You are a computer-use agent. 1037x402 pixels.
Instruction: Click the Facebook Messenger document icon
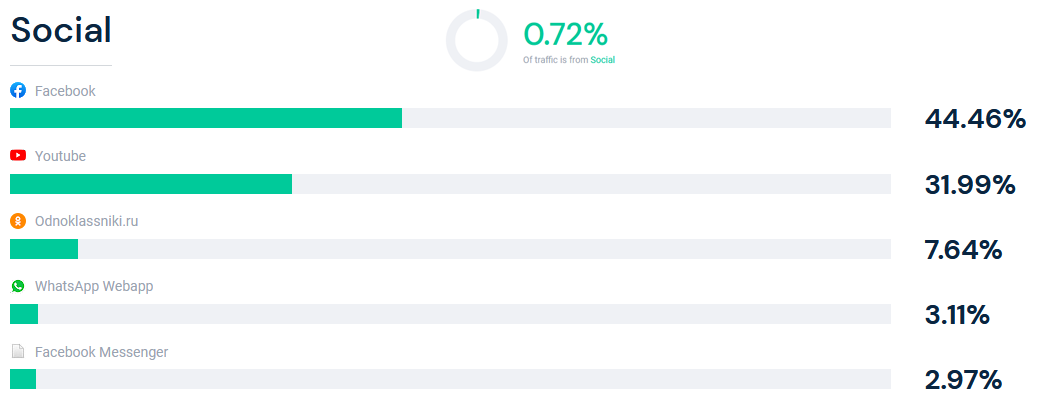point(18,351)
